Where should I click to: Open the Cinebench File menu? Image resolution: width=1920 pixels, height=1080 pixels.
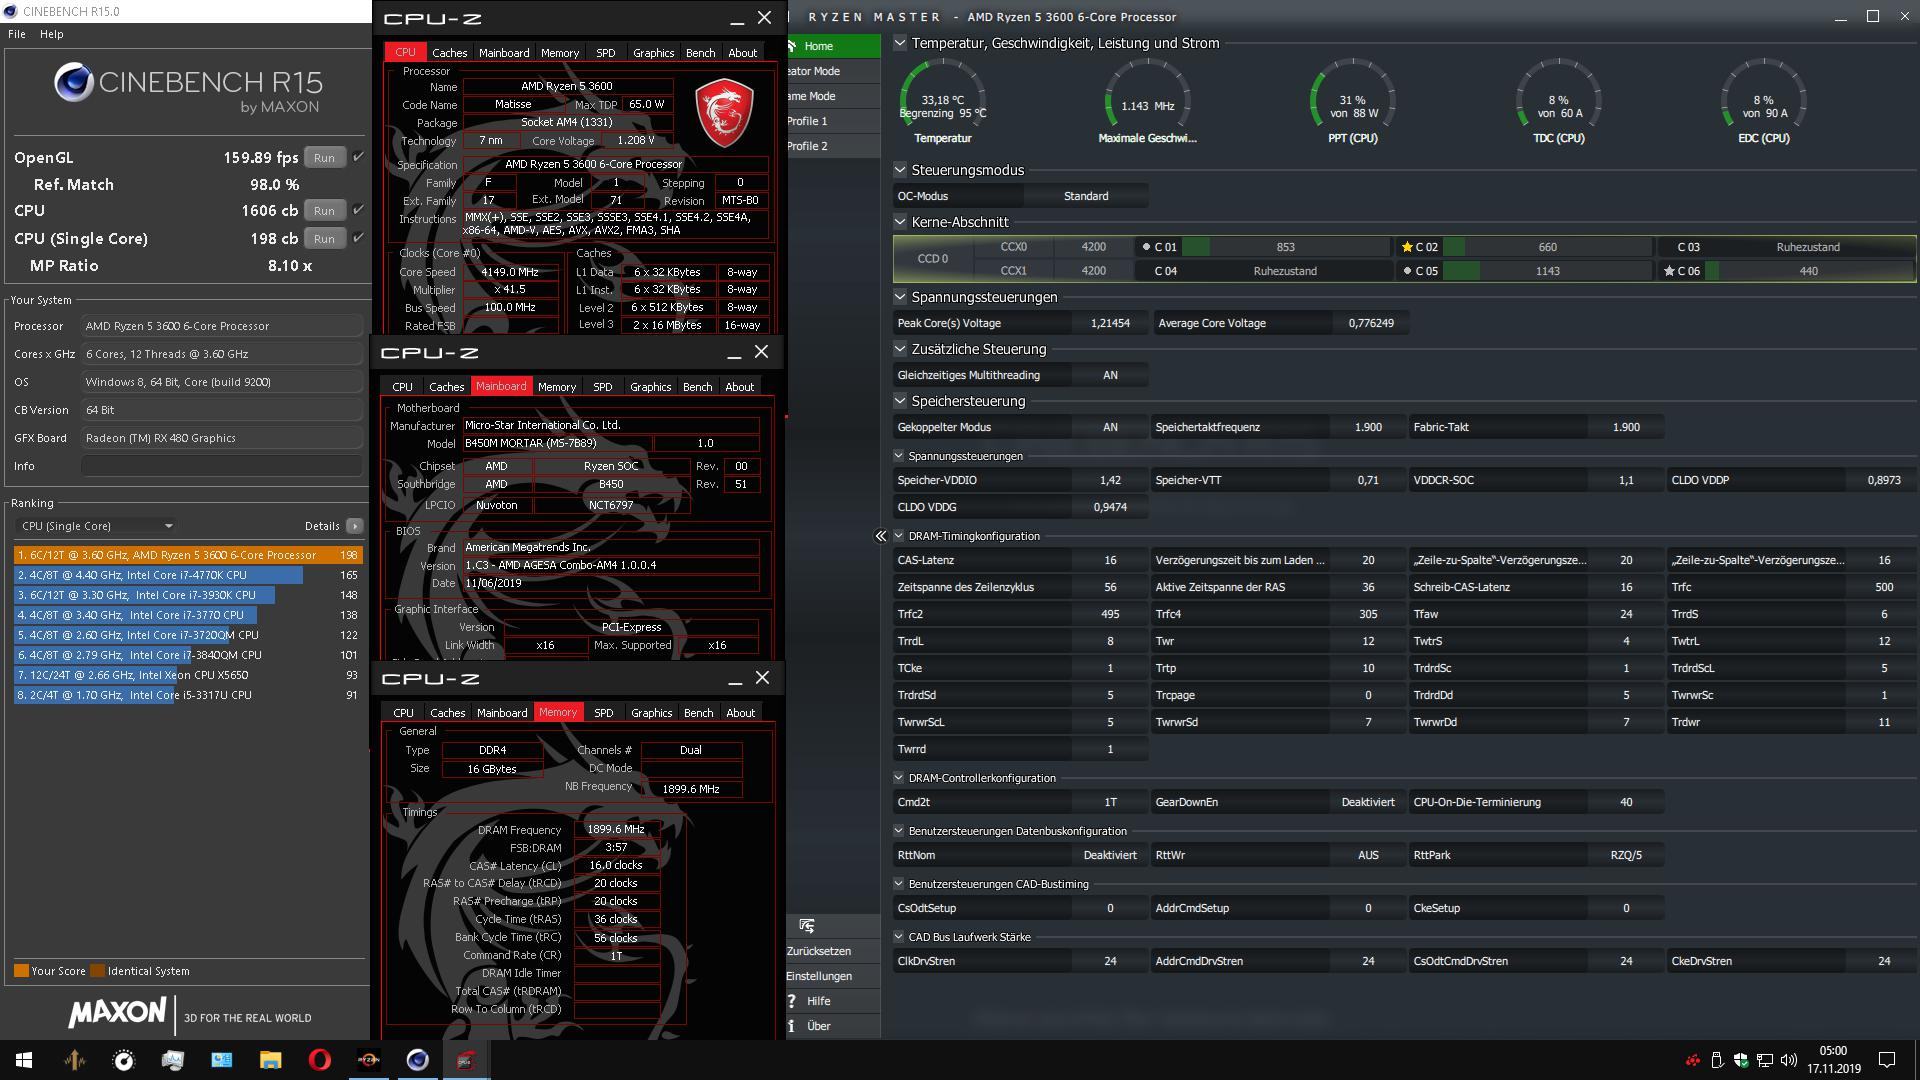click(x=17, y=34)
